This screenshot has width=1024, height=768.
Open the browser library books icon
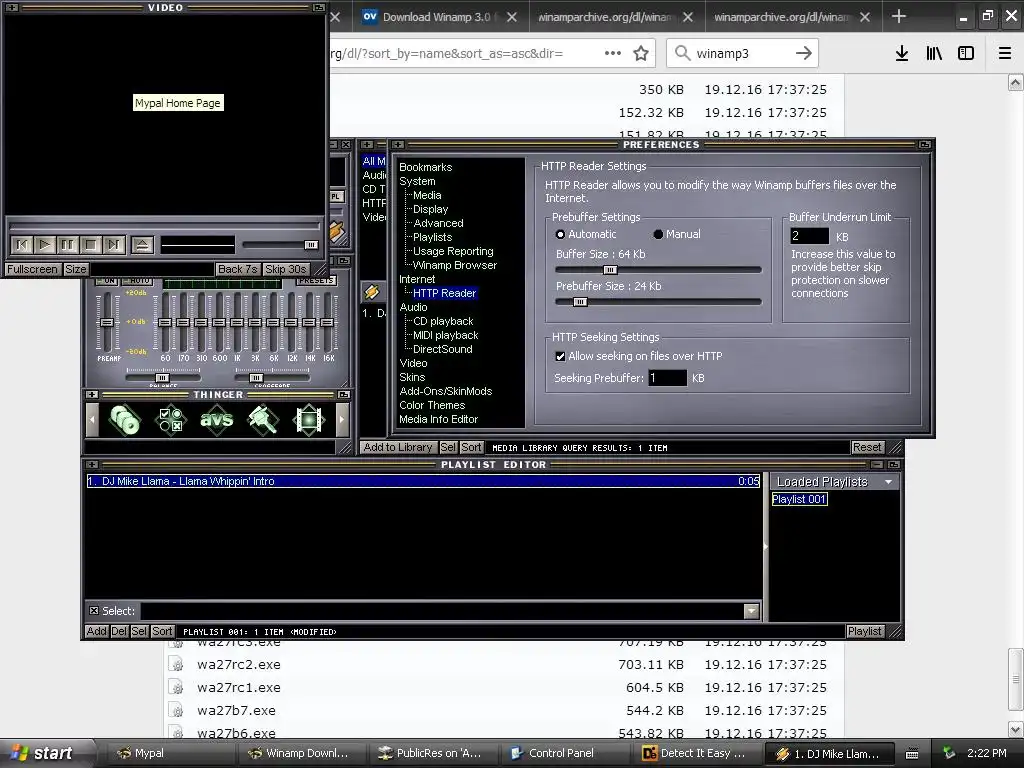click(x=934, y=54)
